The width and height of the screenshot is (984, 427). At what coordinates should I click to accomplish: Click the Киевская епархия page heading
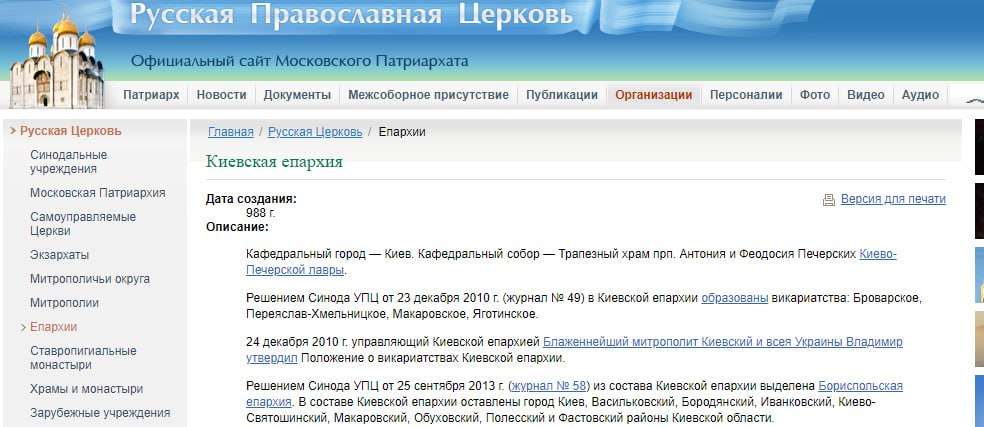(x=274, y=161)
